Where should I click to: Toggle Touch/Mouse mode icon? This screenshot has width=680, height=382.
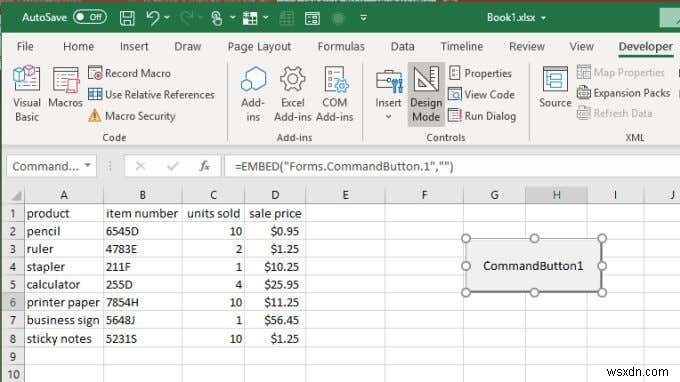coord(216,18)
